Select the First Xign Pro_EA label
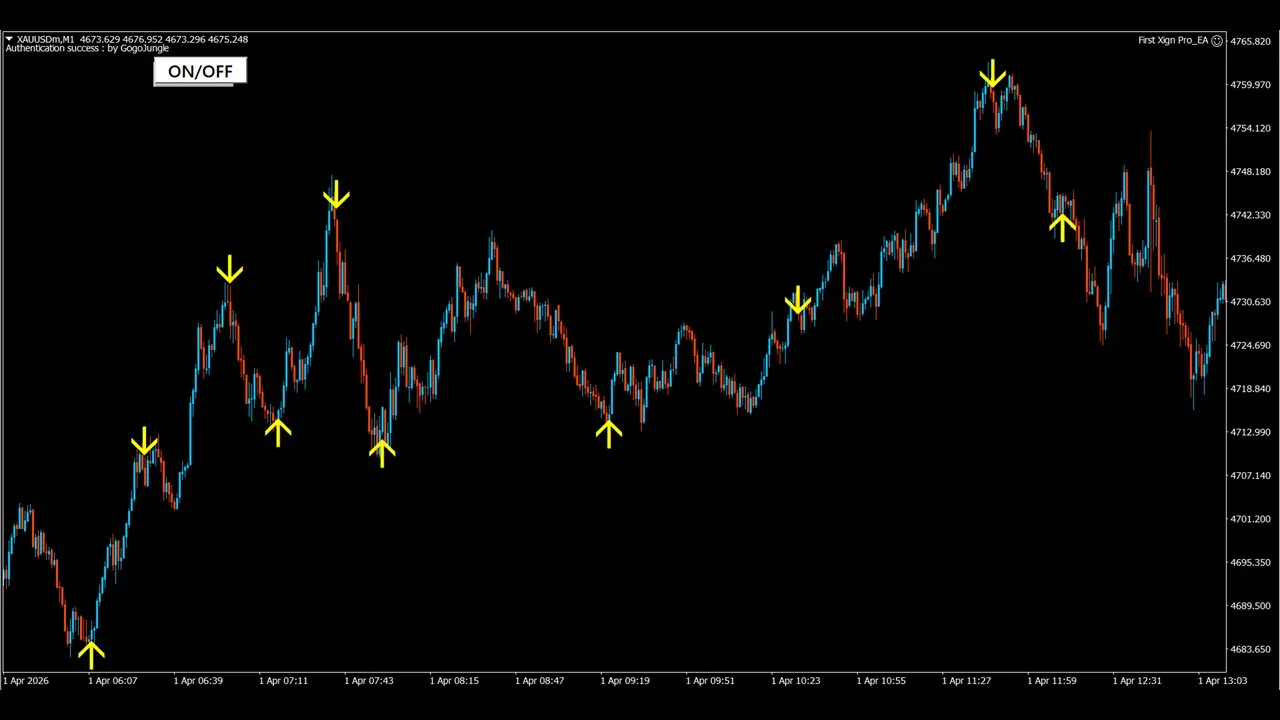This screenshot has height=720, width=1280. (1173, 41)
